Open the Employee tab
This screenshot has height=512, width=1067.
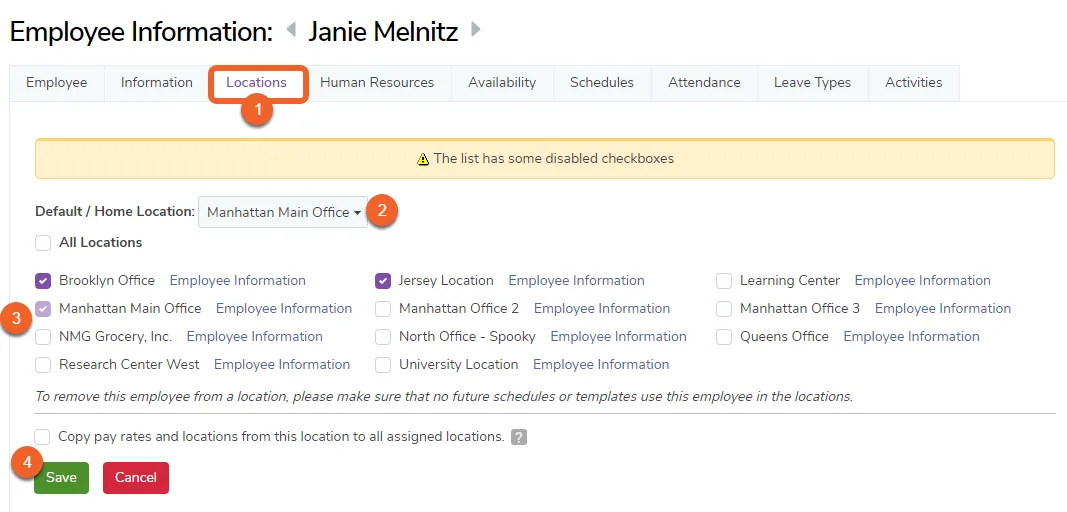coord(56,82)
